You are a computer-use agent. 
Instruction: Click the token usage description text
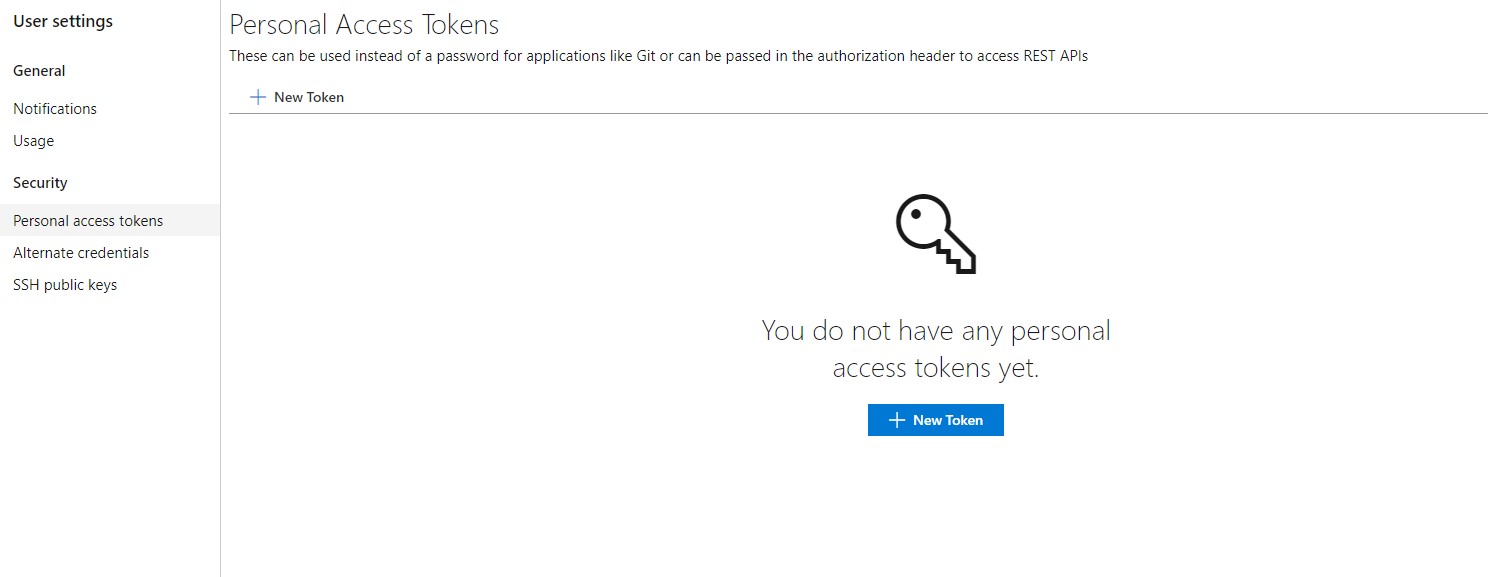(x=658, y=56)
